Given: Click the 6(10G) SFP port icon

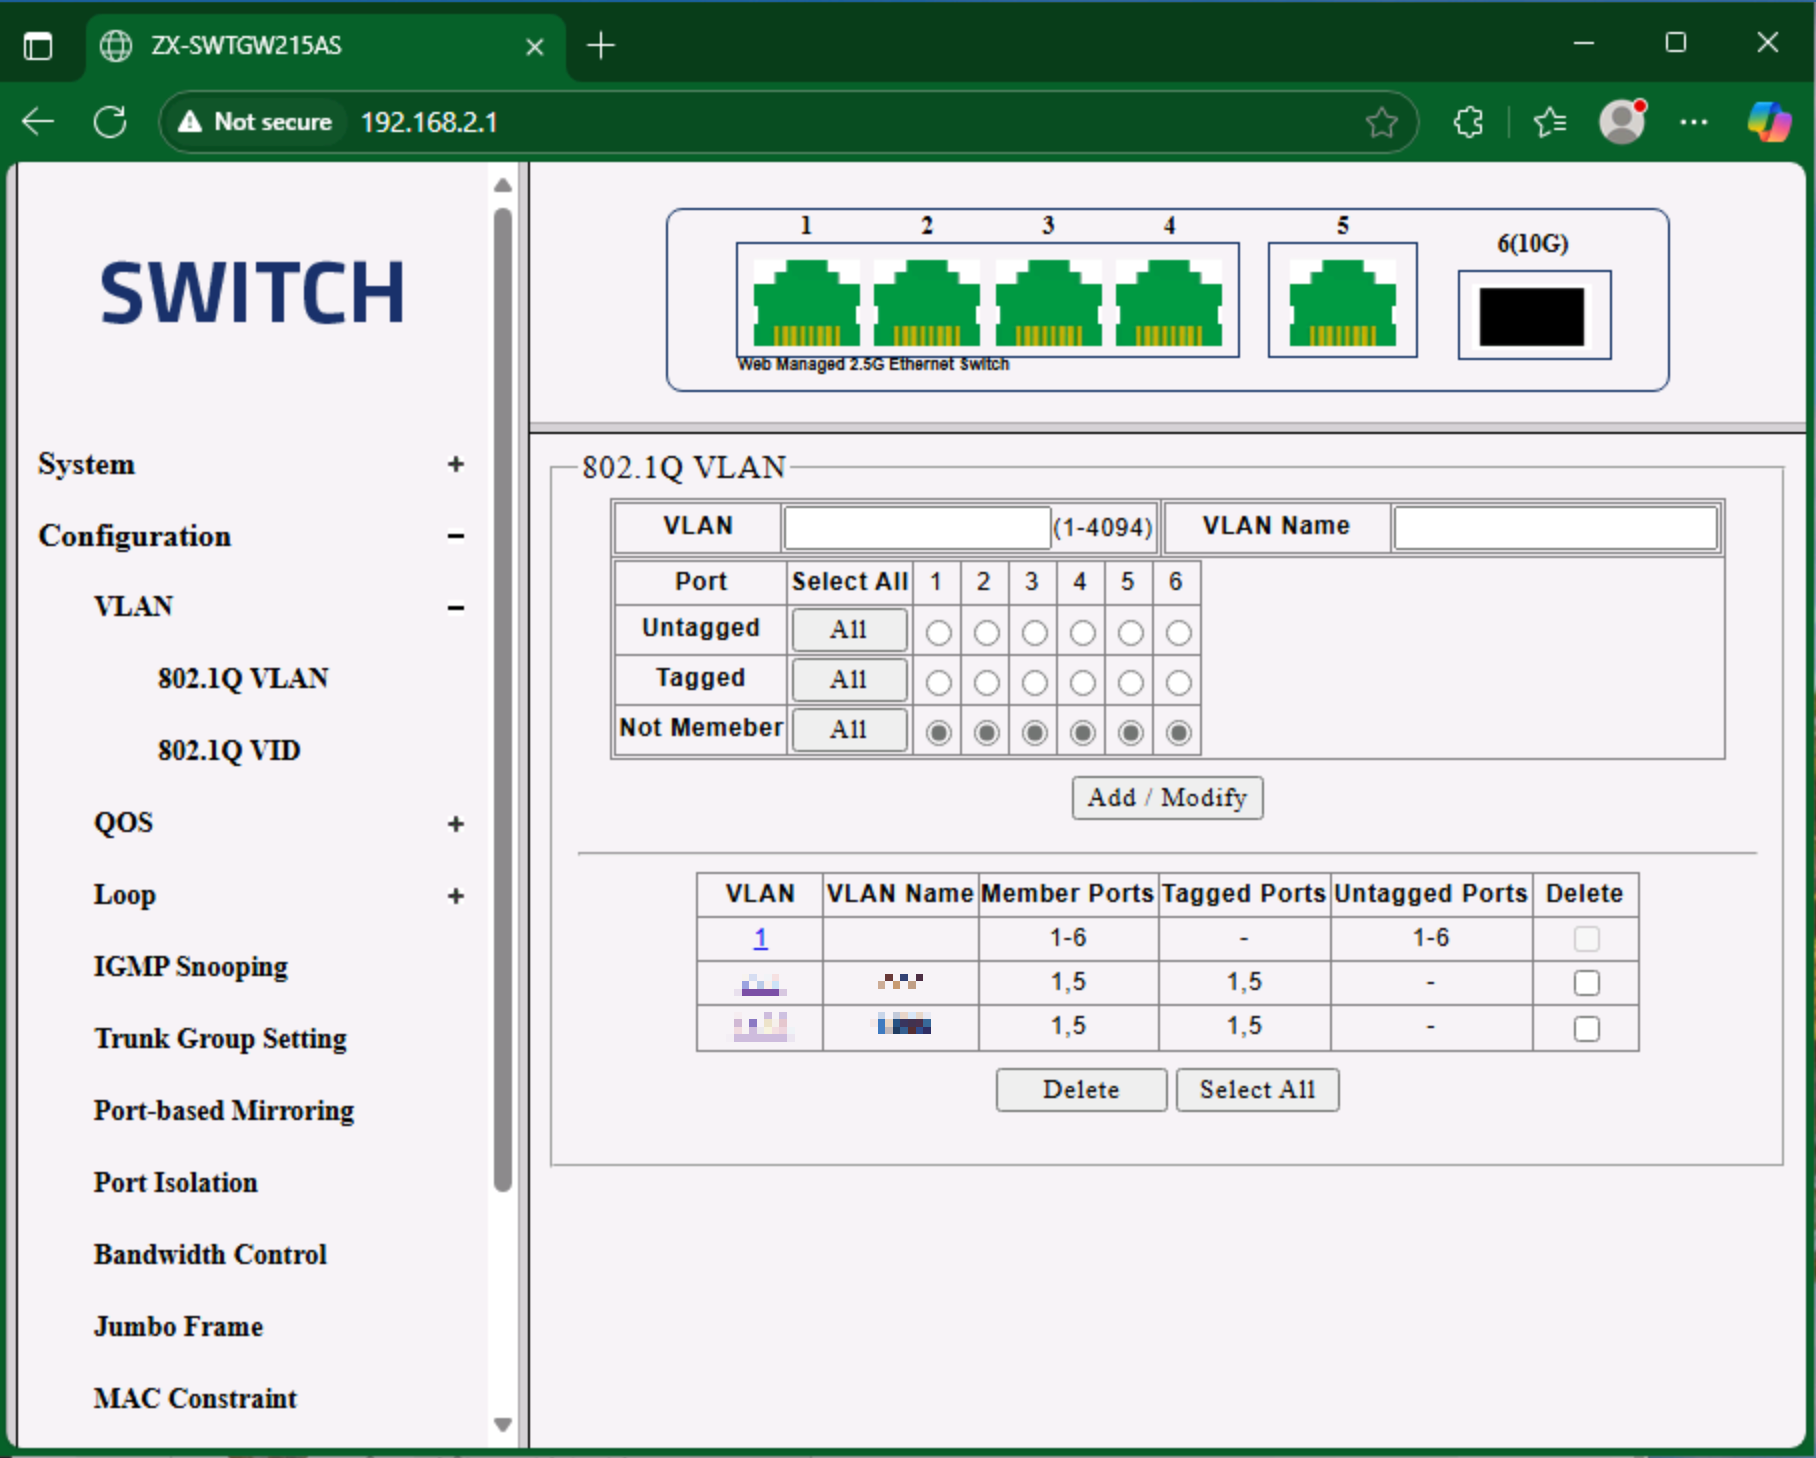Looking at the screenshot, I should 1532,316.
